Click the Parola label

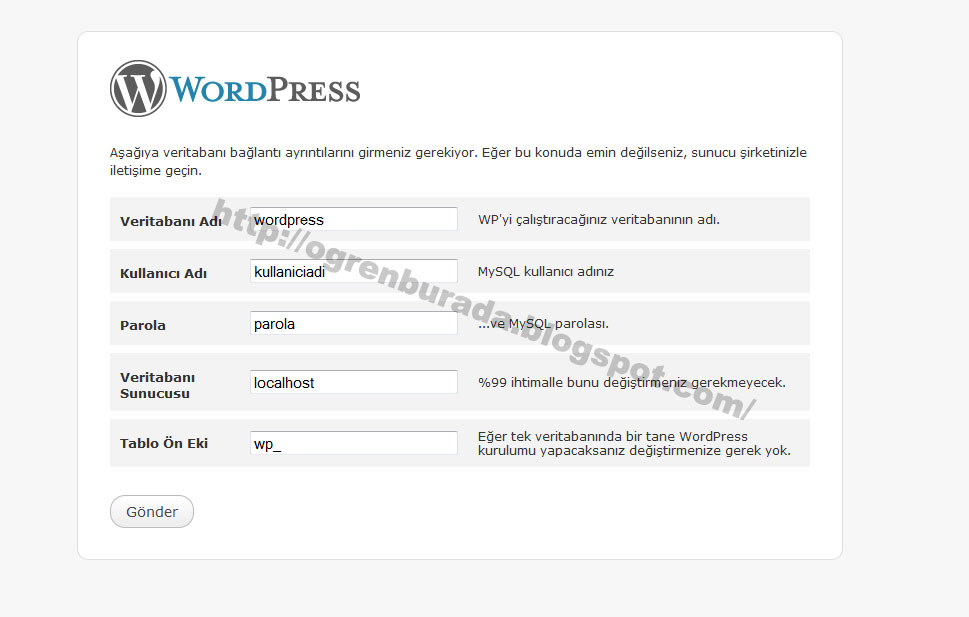(x=143, y=325)
